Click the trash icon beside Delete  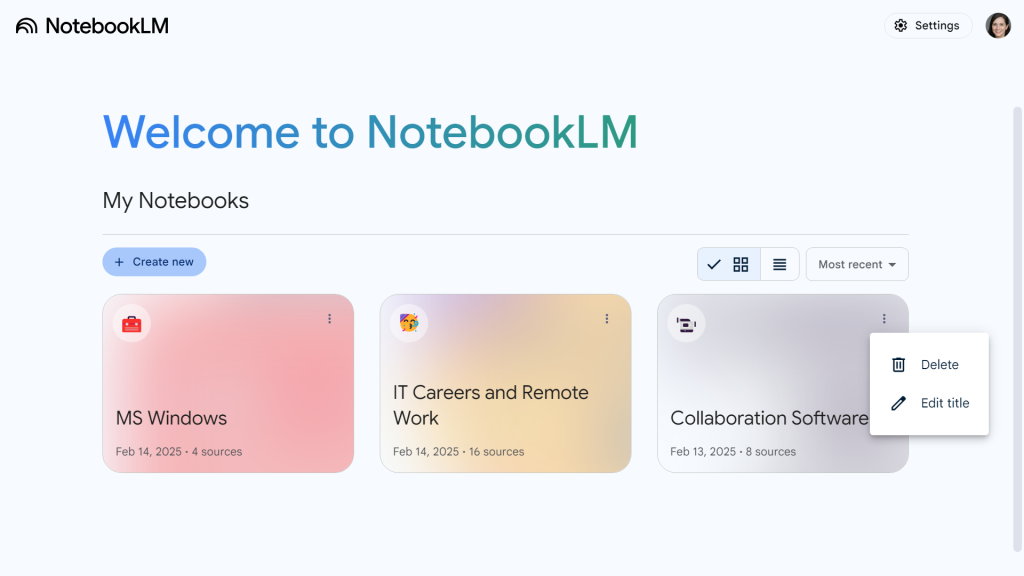point(899,365)
